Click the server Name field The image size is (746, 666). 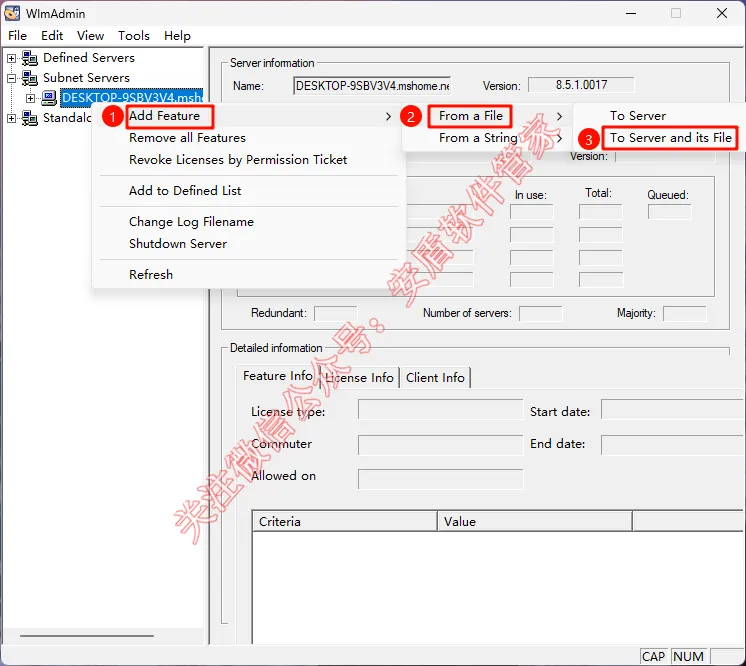click(372, 86)
